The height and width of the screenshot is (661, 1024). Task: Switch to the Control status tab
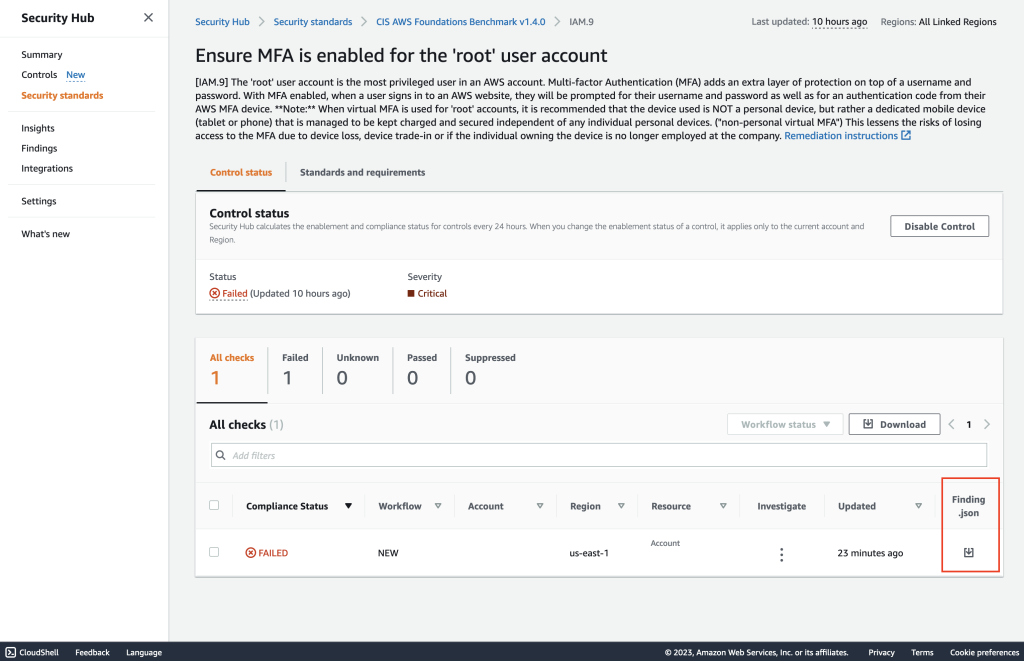click(241, 172)
